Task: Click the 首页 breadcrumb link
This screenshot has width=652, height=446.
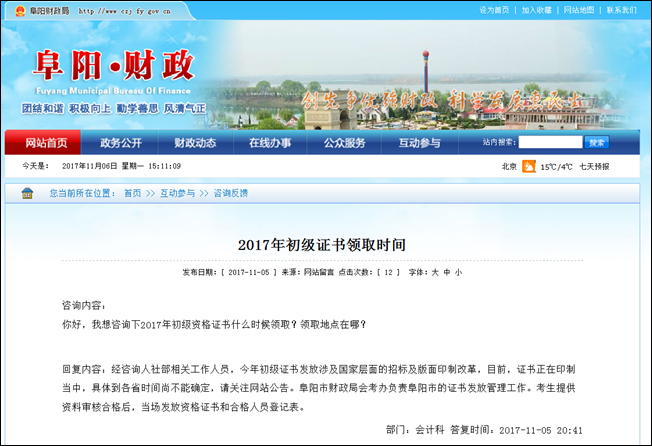Action: click(133, 193)
